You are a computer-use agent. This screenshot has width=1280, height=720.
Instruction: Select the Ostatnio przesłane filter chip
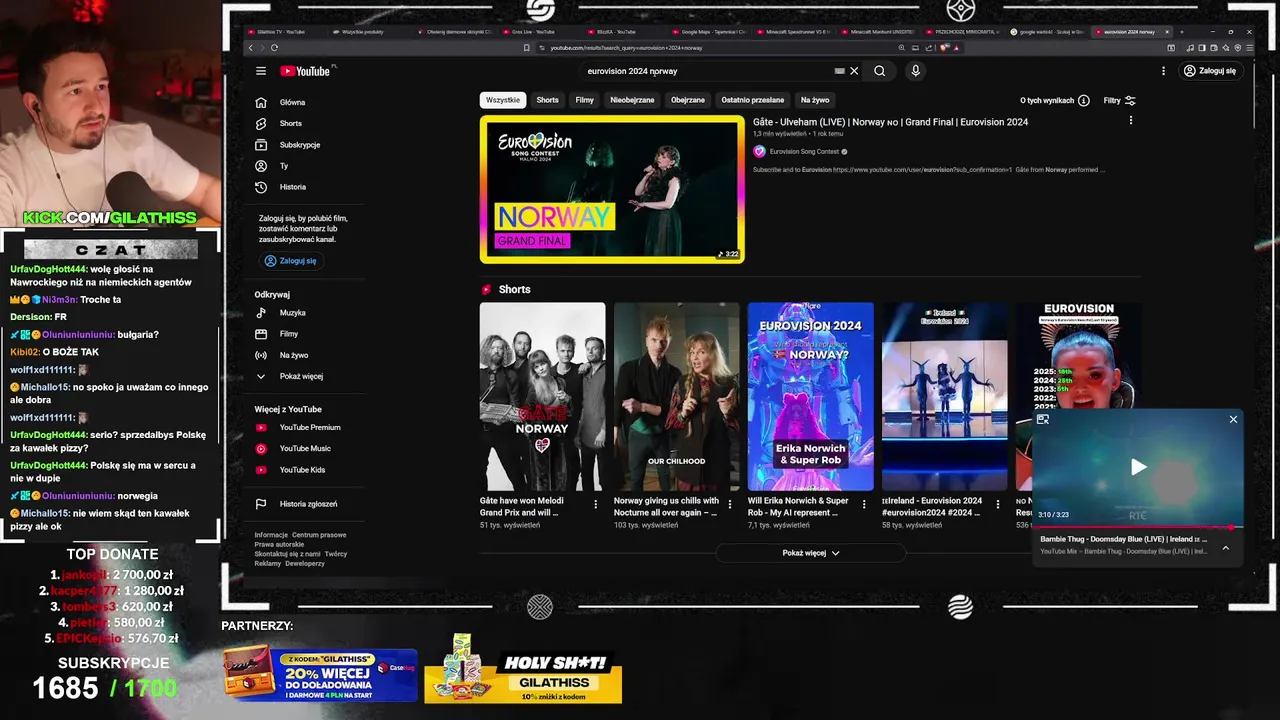coord(753,100)
